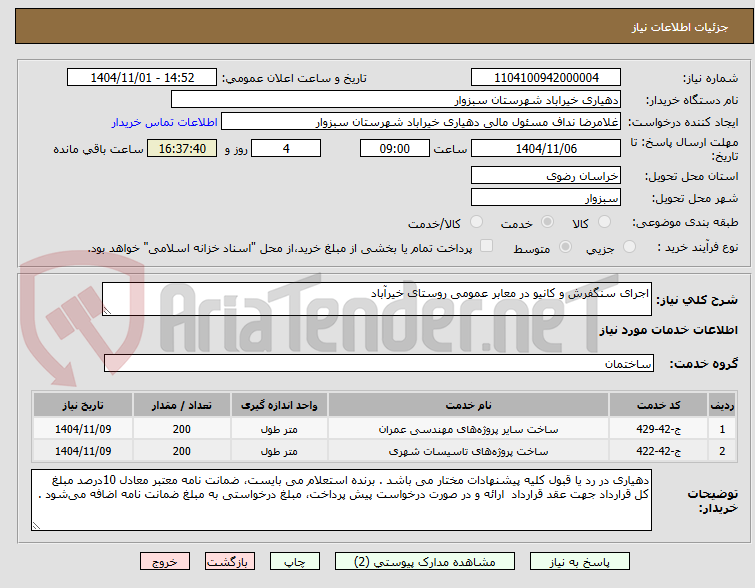The image size is (755, 588).
Task: Click the deadline hour field 09:00
Action: [x=394, y=148]
